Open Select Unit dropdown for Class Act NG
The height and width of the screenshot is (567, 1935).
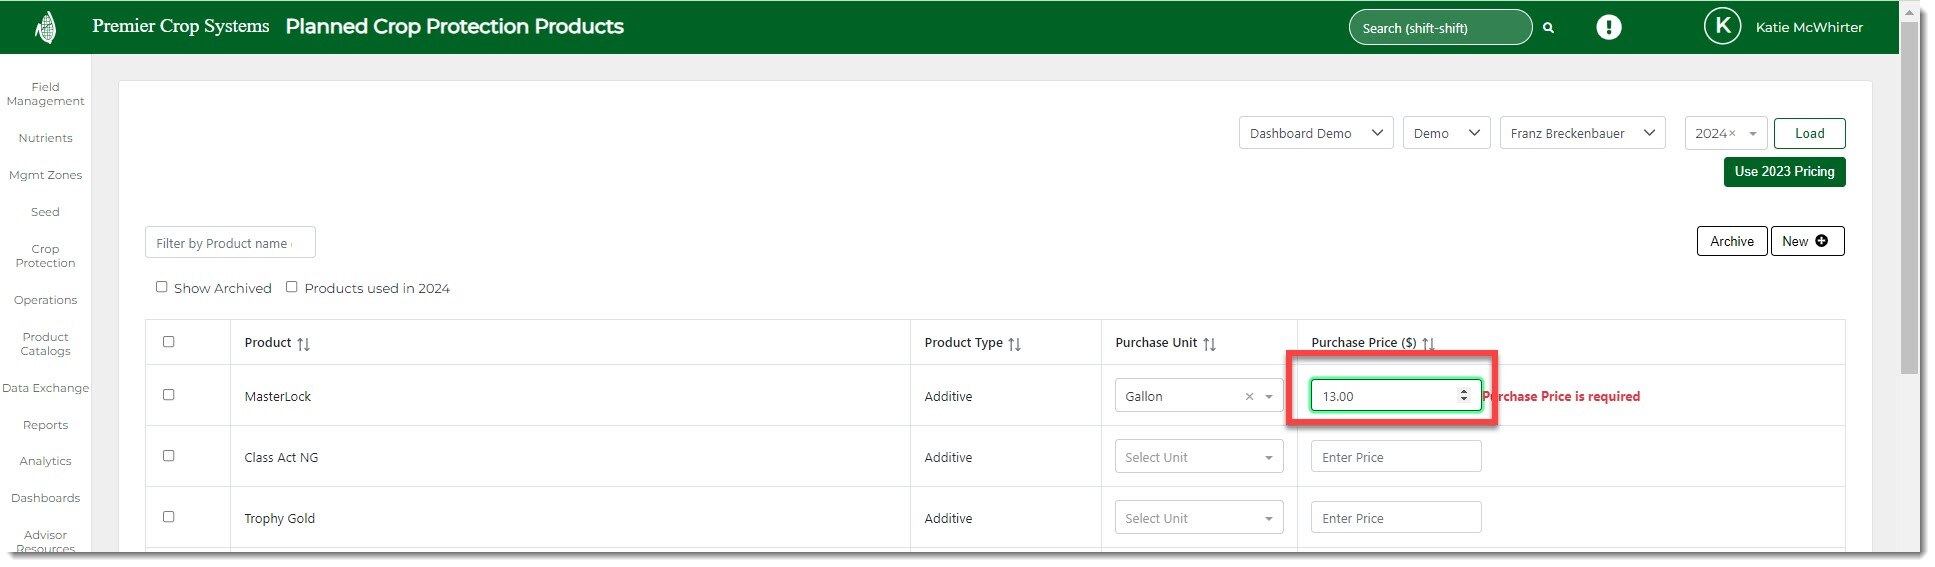[x=1198, y=458]
